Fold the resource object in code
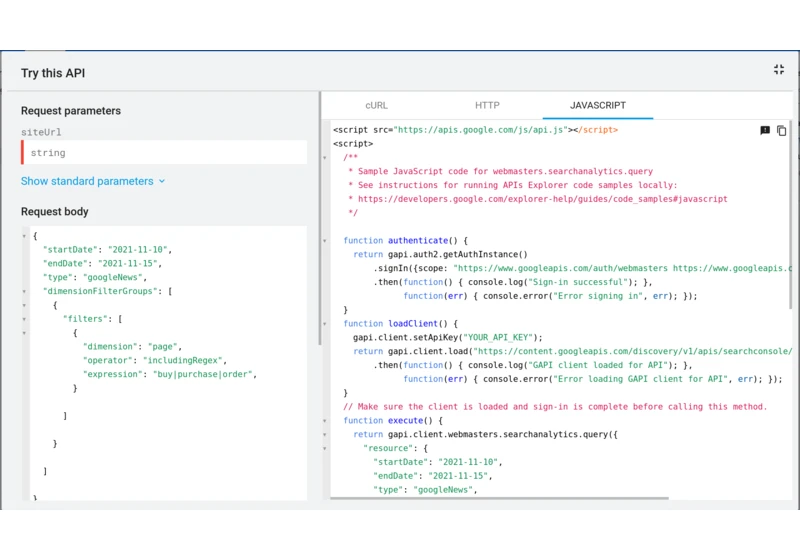This screenshot has height=560, width=800. (324, 448)
